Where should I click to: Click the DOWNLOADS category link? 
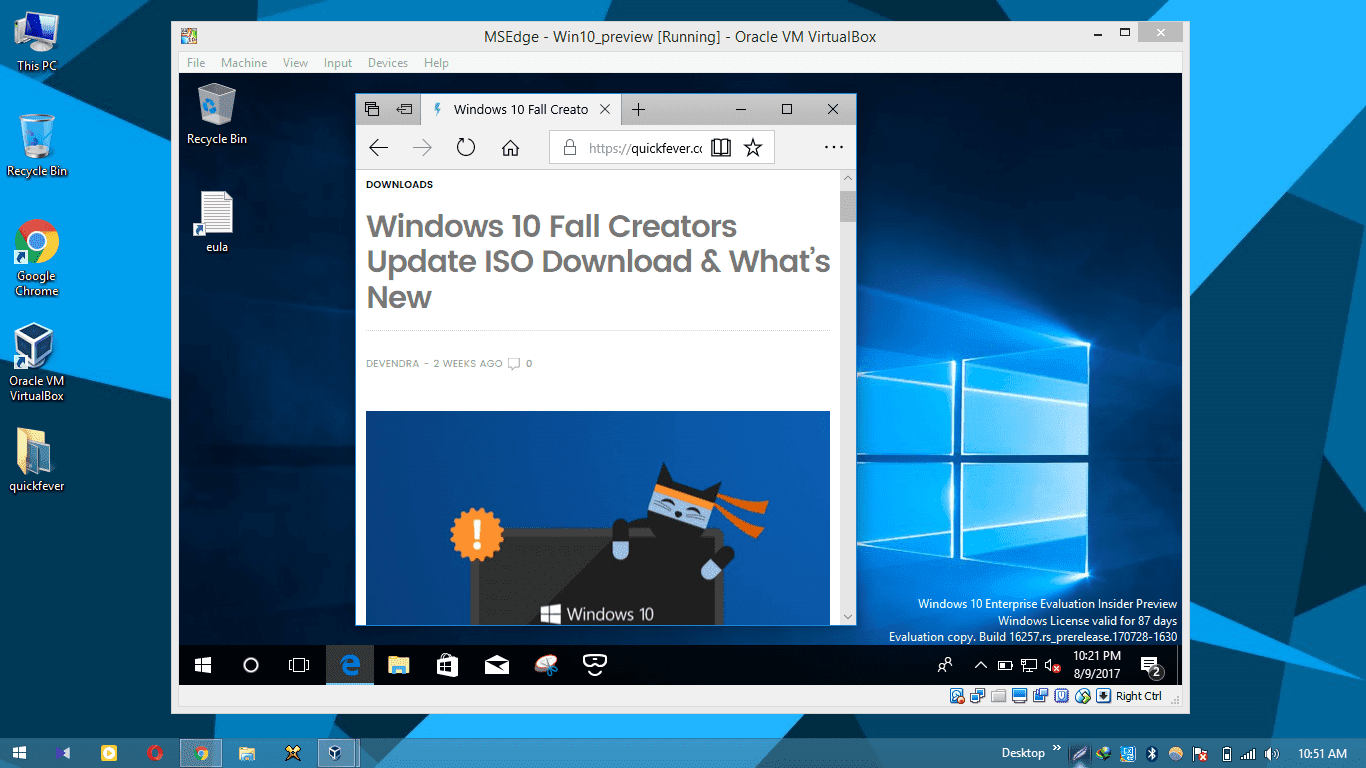[x=399, y=185]
